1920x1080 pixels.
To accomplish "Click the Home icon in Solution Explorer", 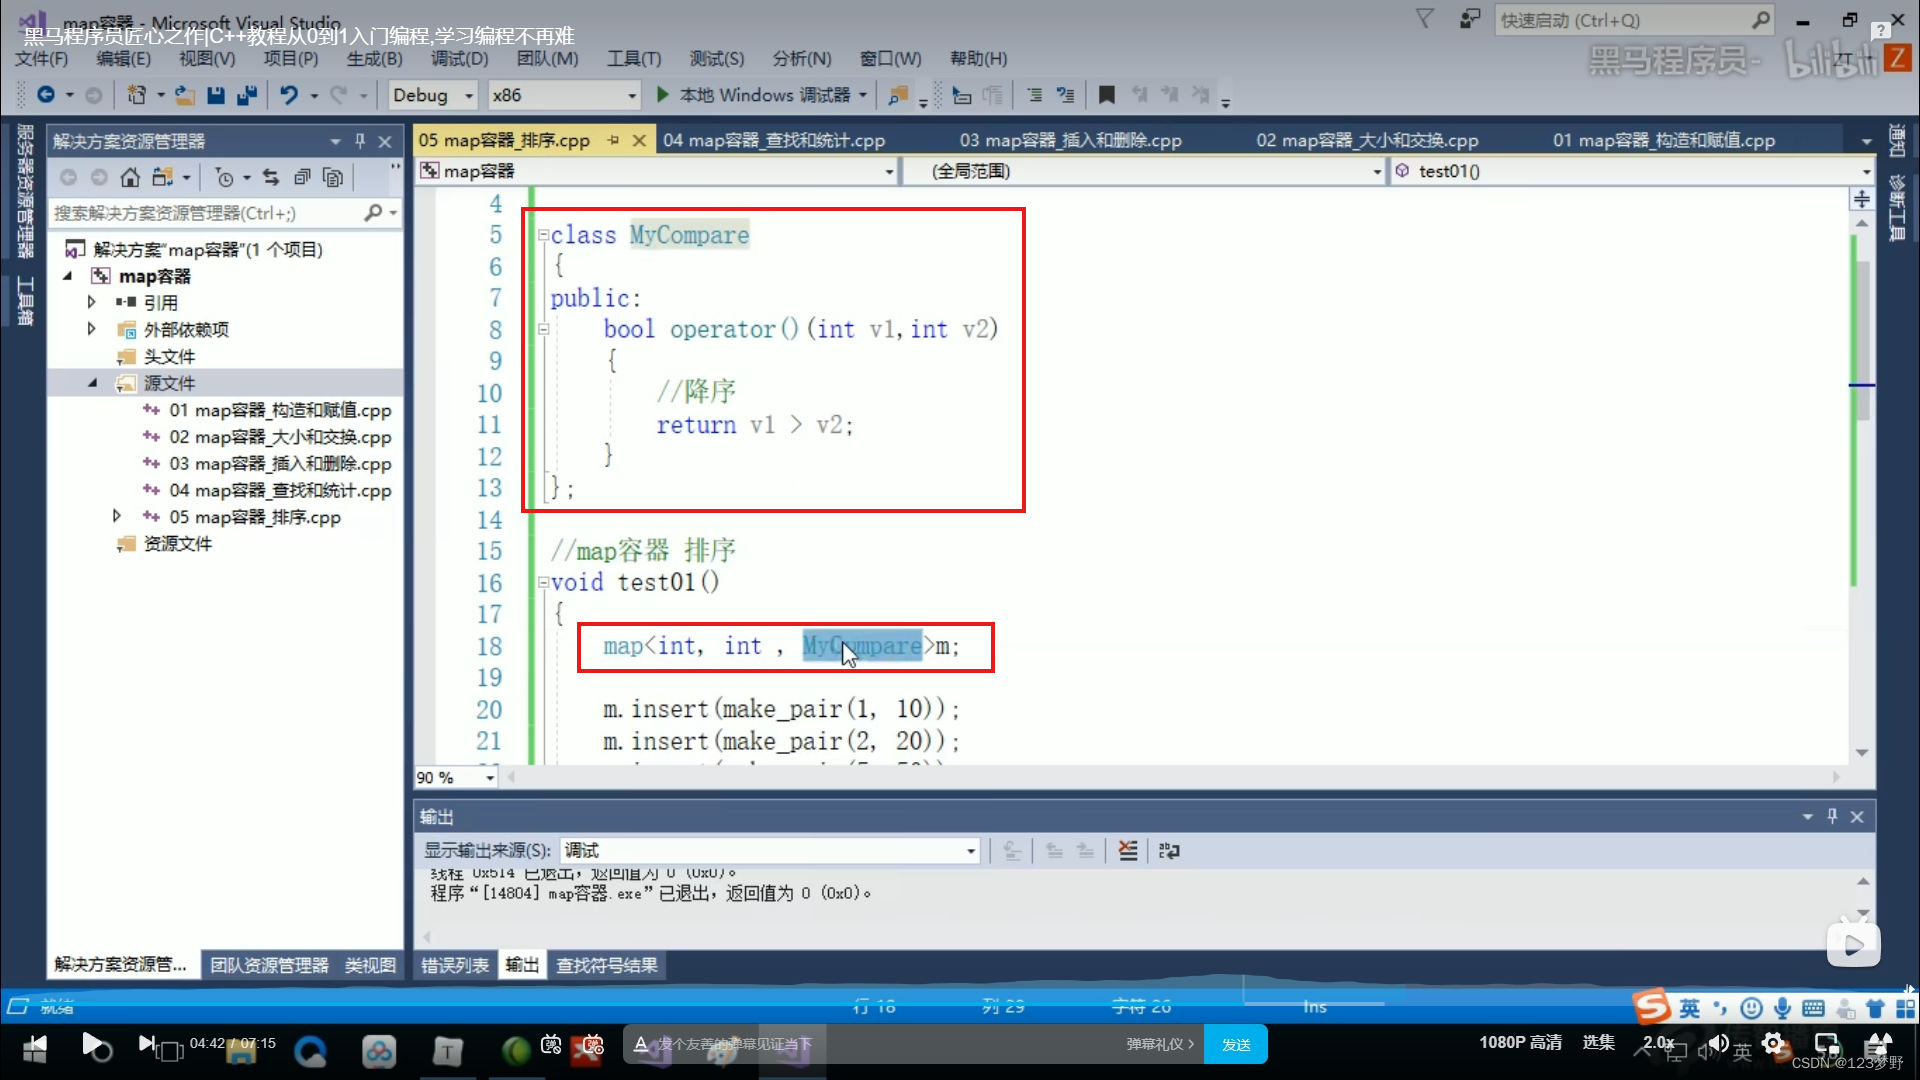I will coord(130,178).
